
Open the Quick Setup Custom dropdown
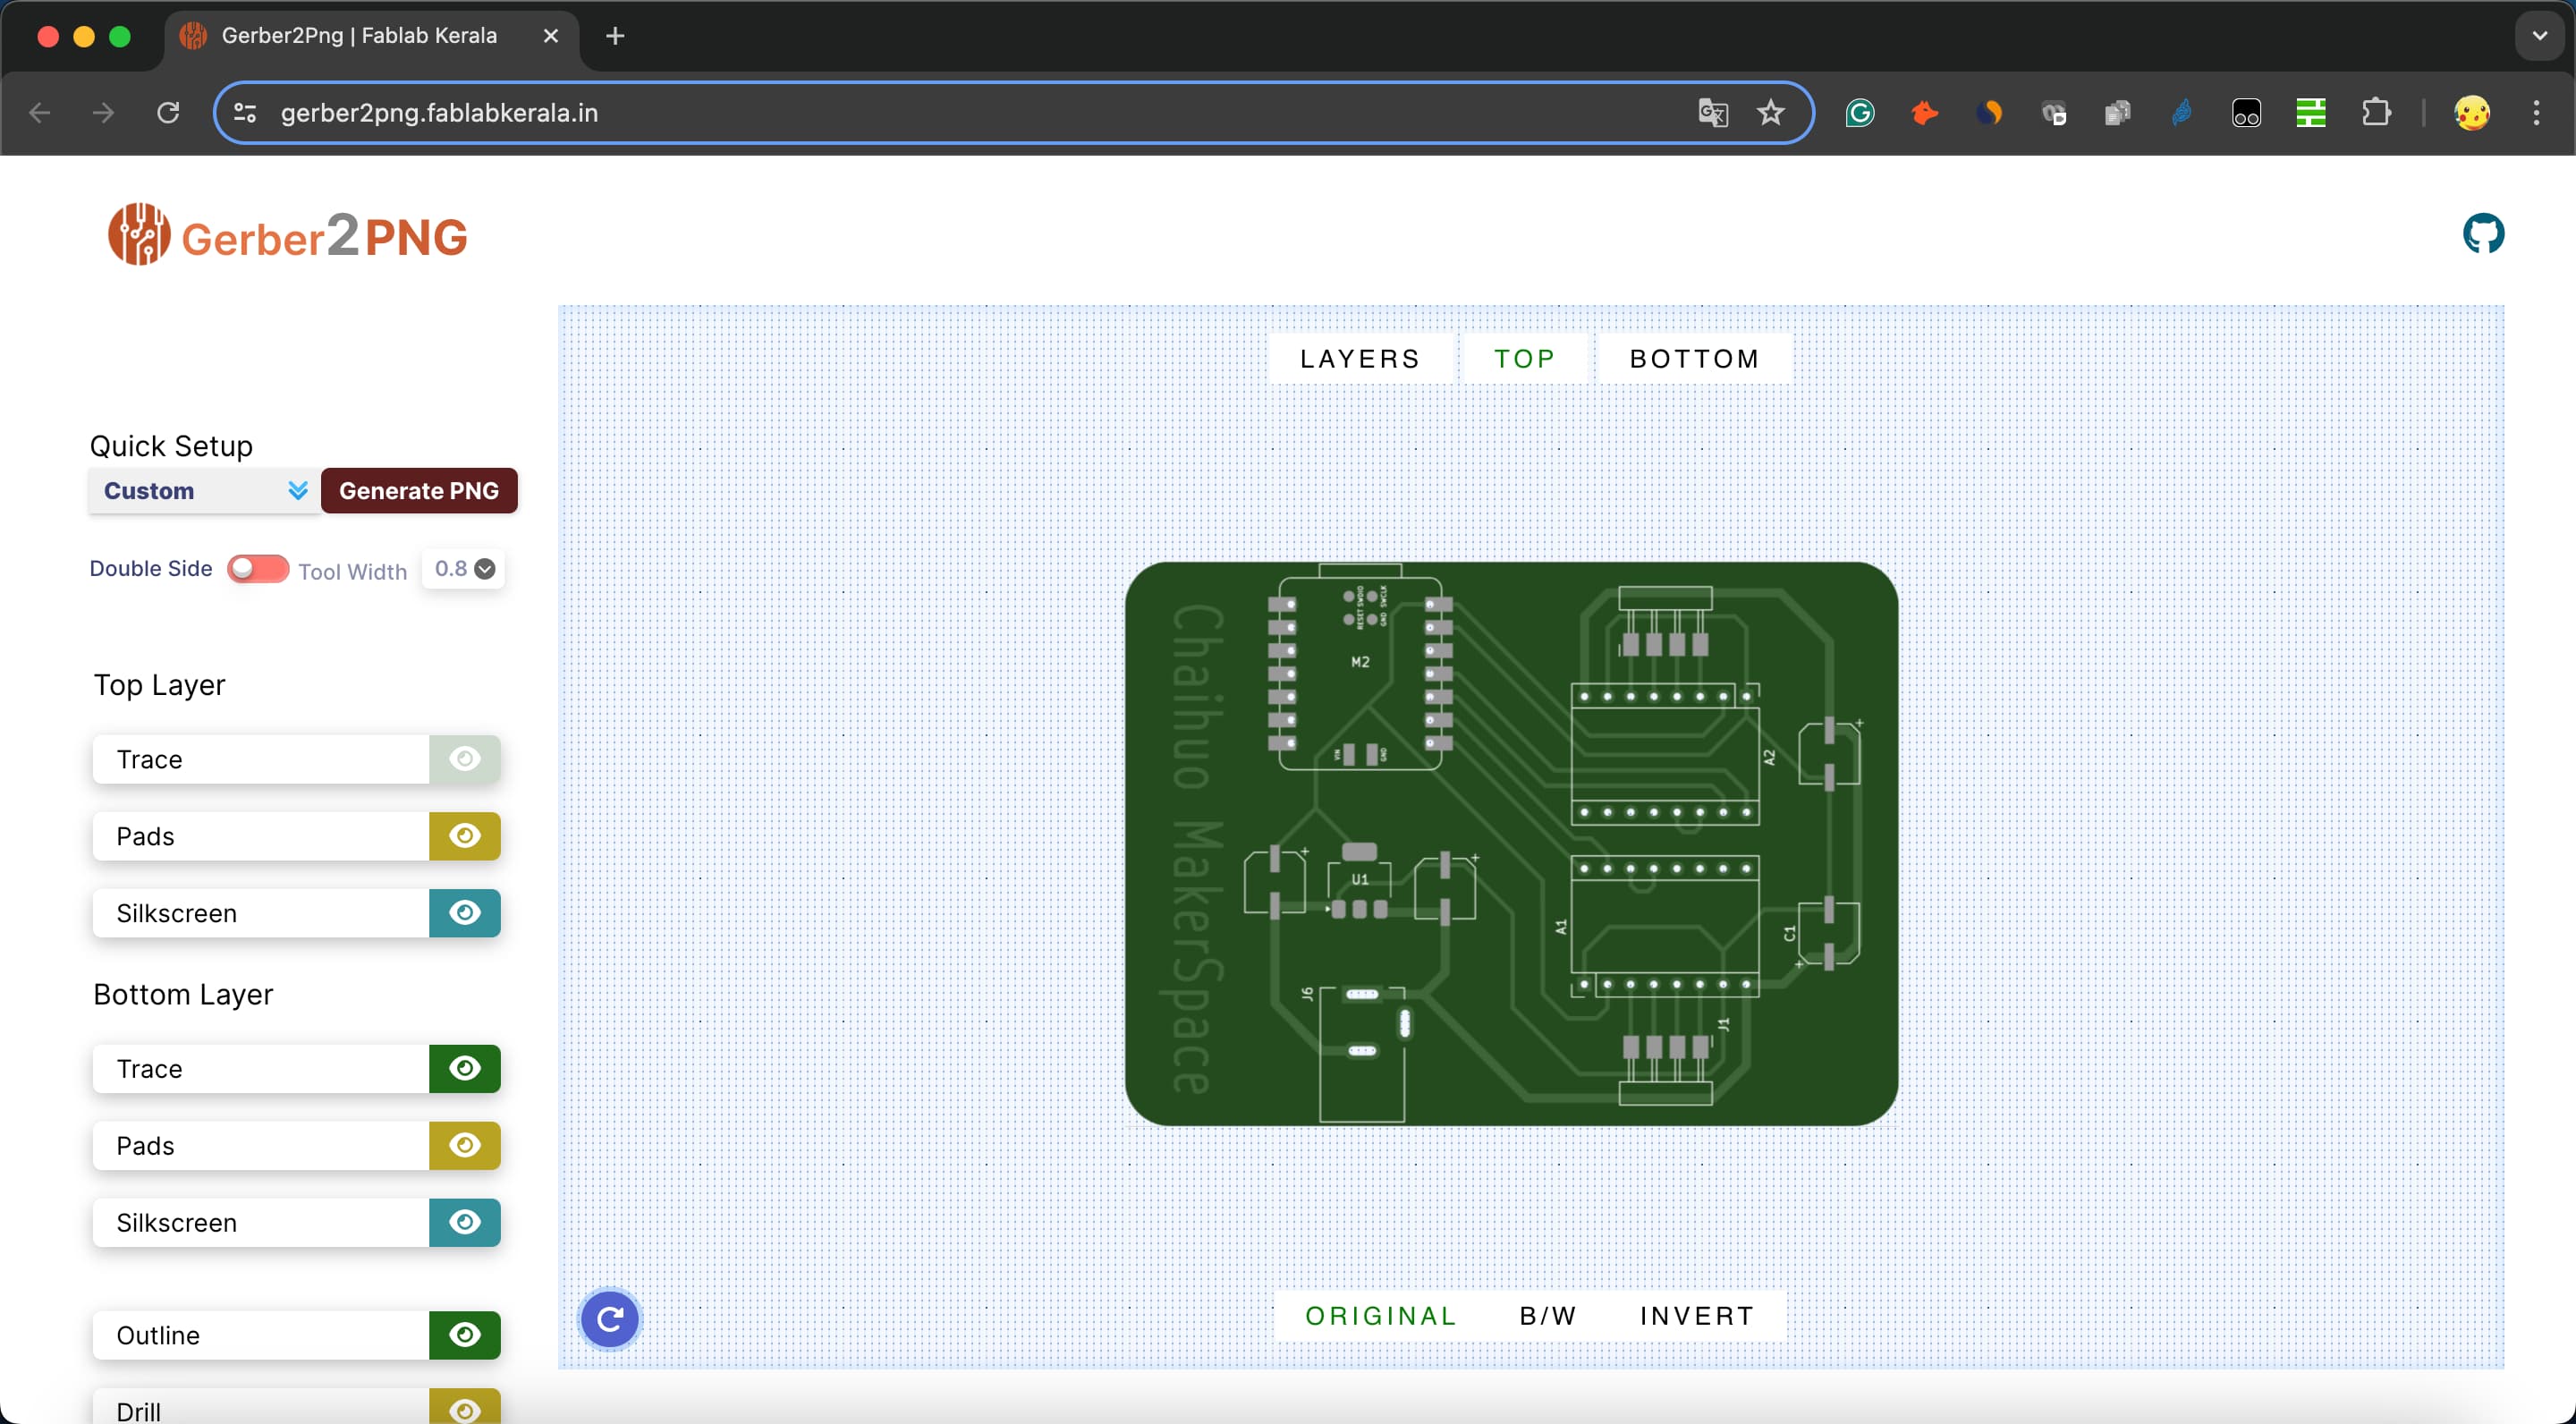204,491
